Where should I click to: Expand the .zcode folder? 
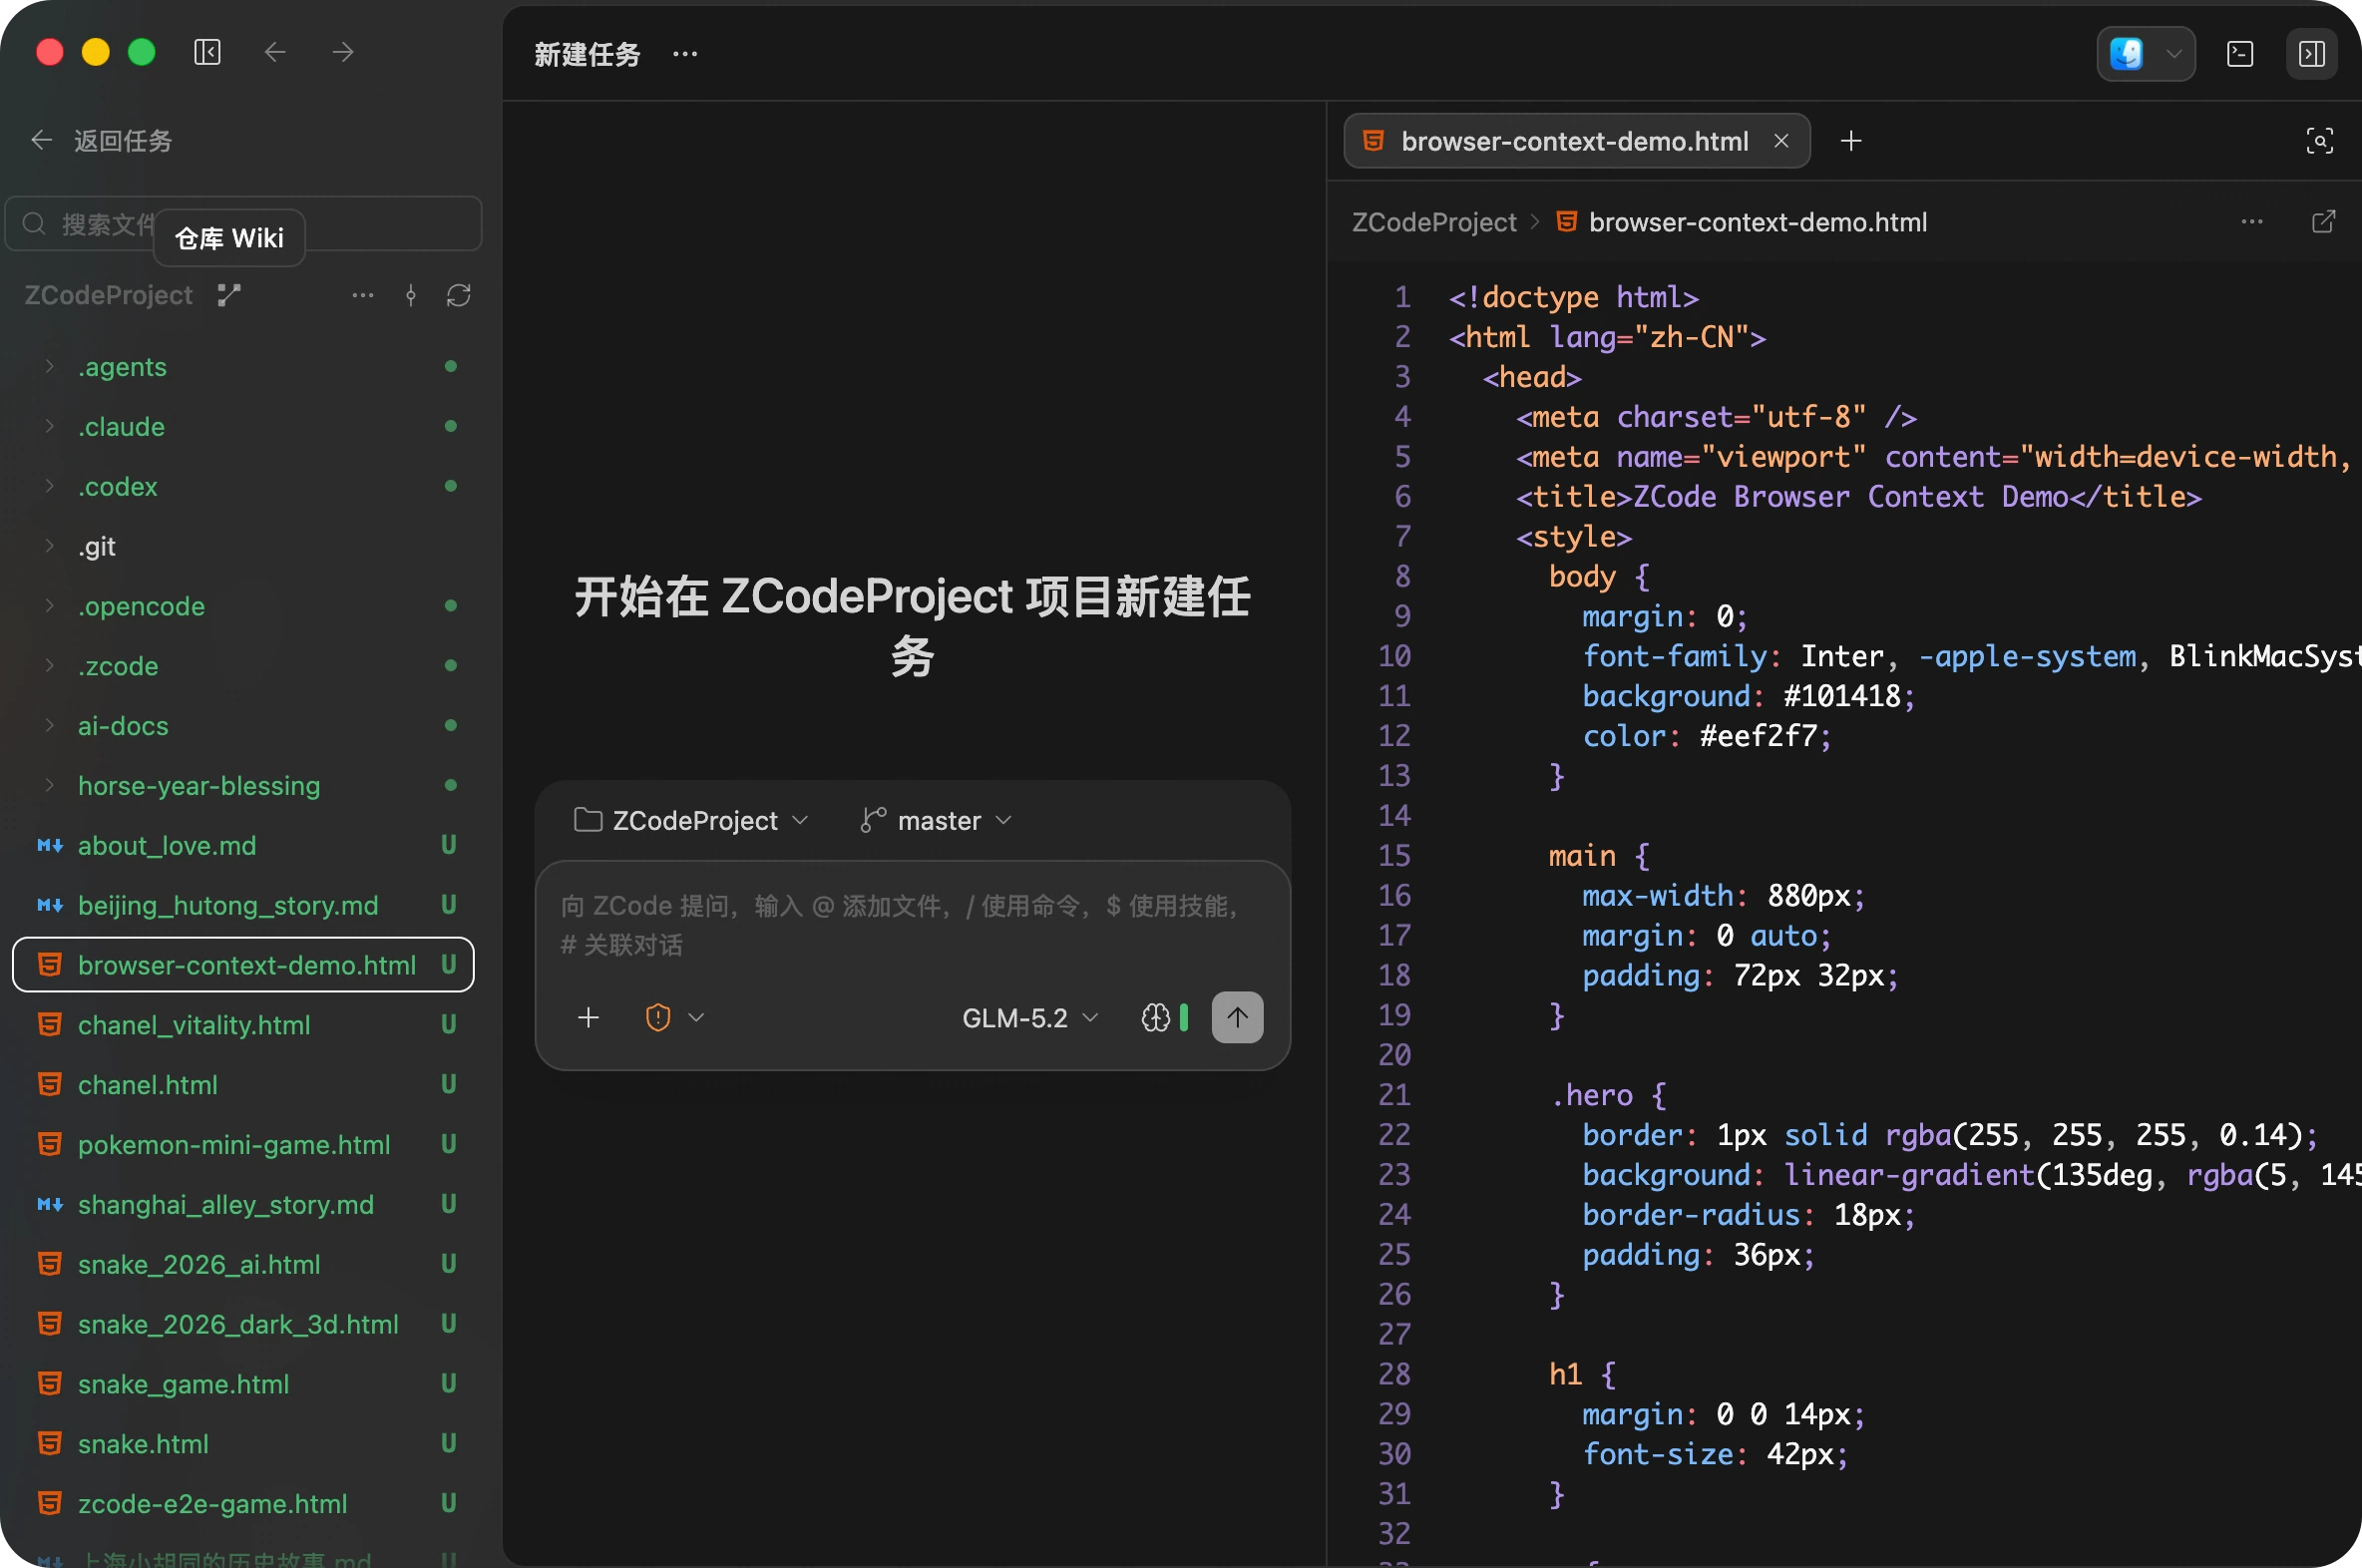[243, 666]
